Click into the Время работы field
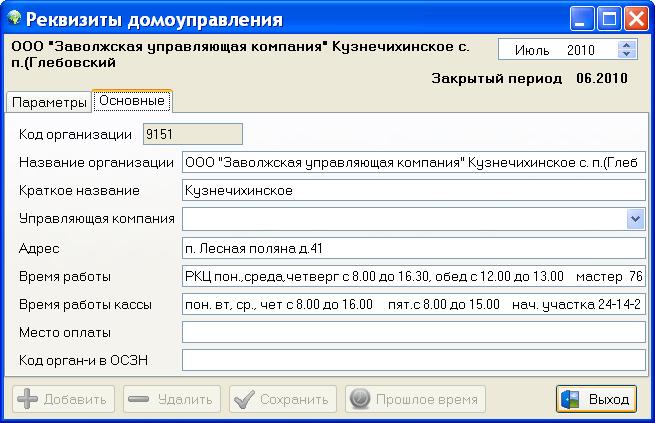Screen dimensions: 655x423 [x=413, y=275]
